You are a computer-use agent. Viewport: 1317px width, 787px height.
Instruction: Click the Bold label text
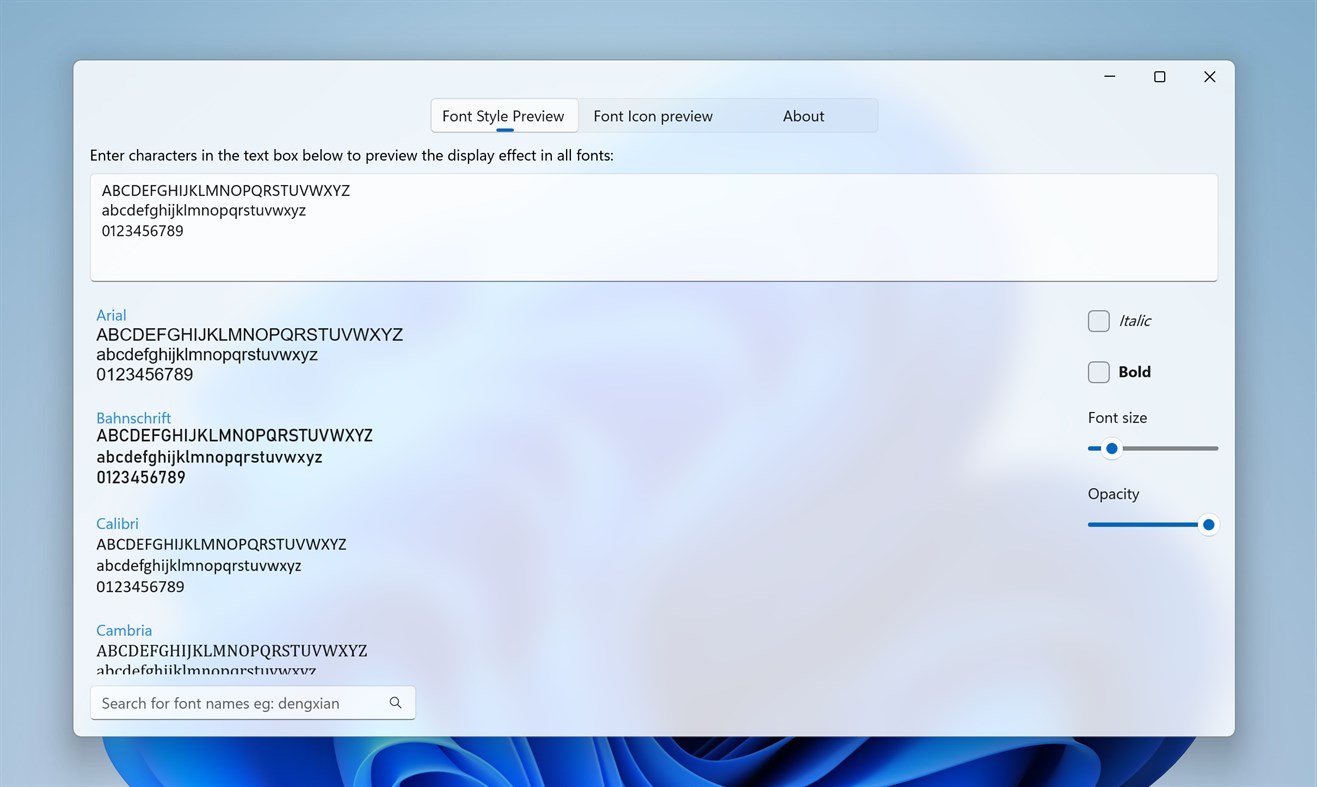click(1135, 372)
